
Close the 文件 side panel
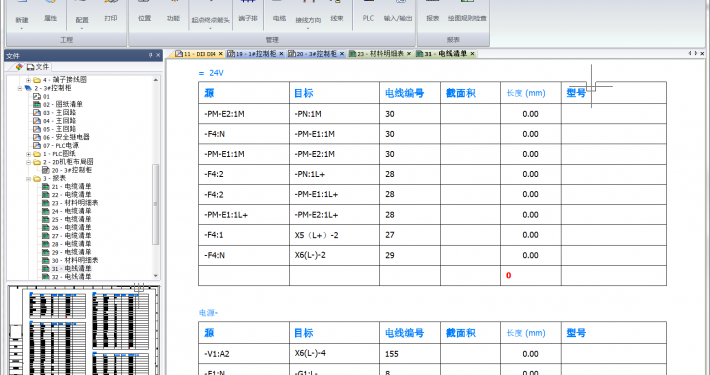(x=158, y=55)
